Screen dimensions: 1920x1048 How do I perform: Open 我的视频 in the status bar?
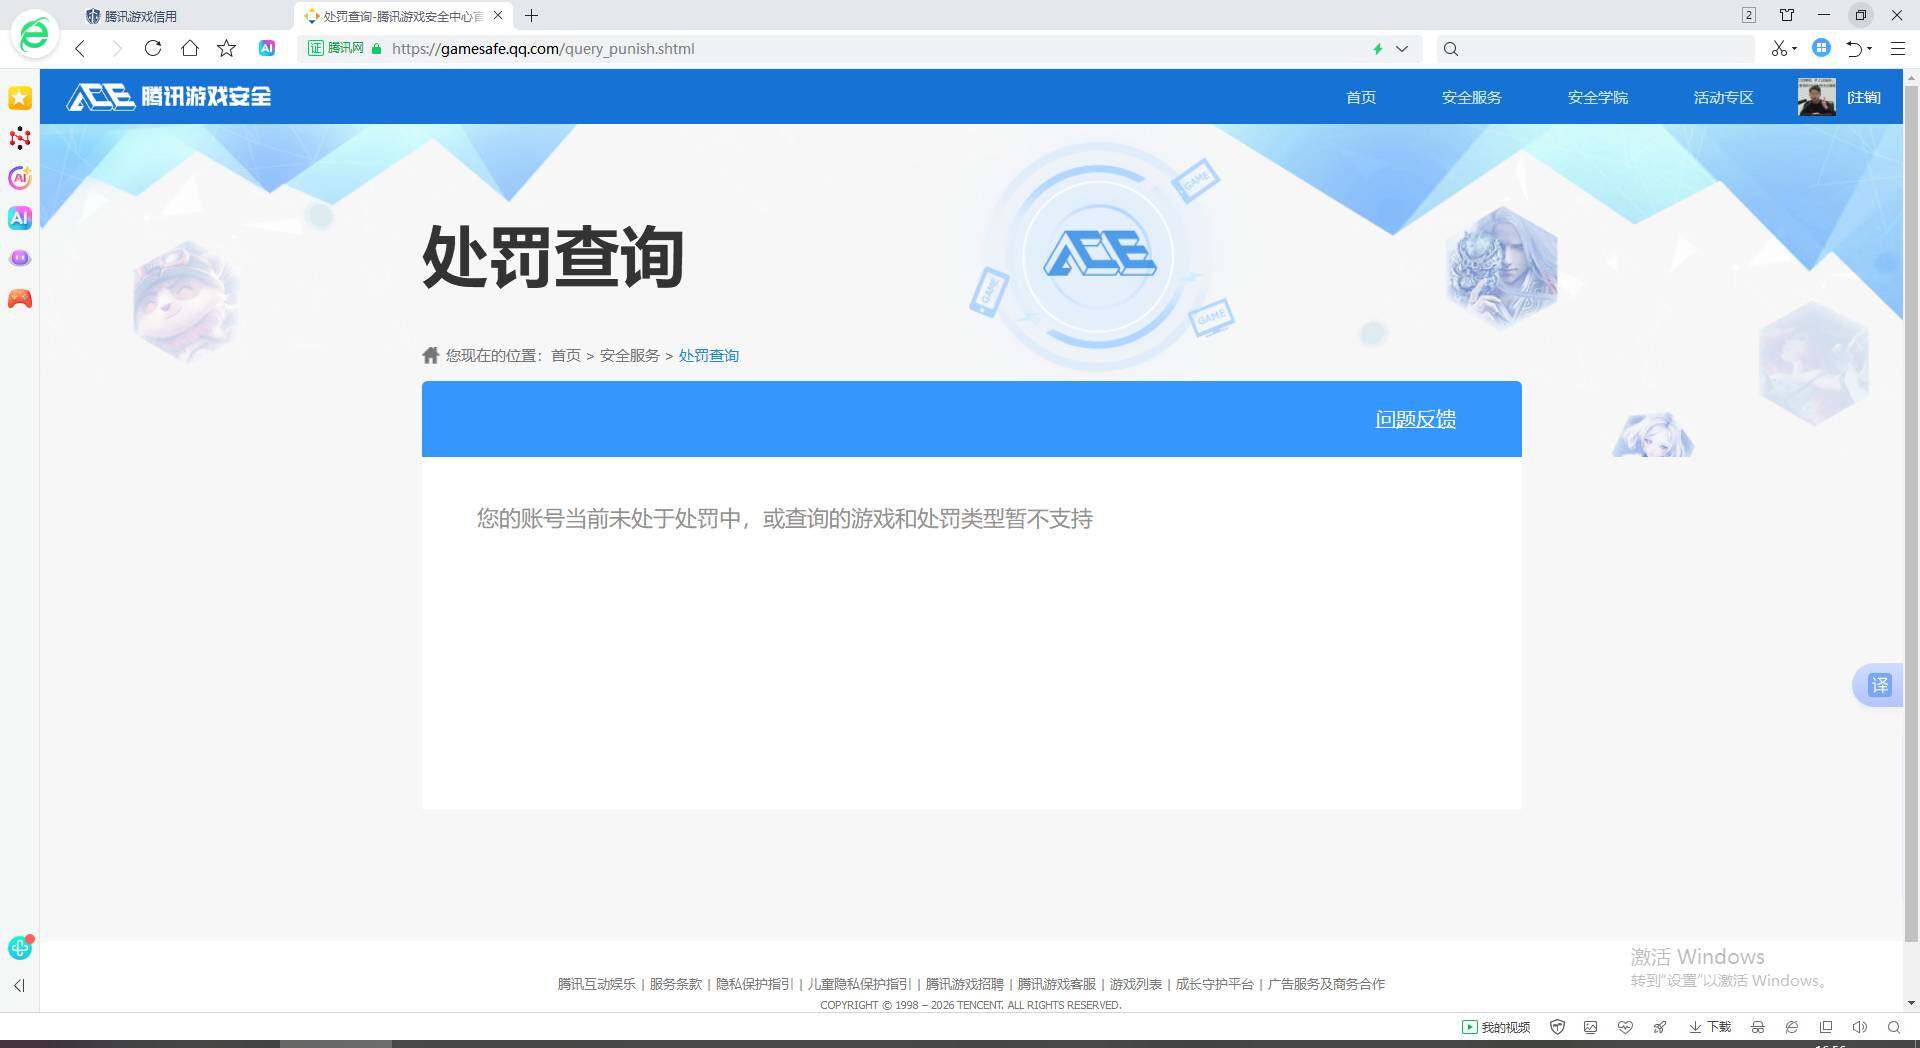coord(1496,1027)
